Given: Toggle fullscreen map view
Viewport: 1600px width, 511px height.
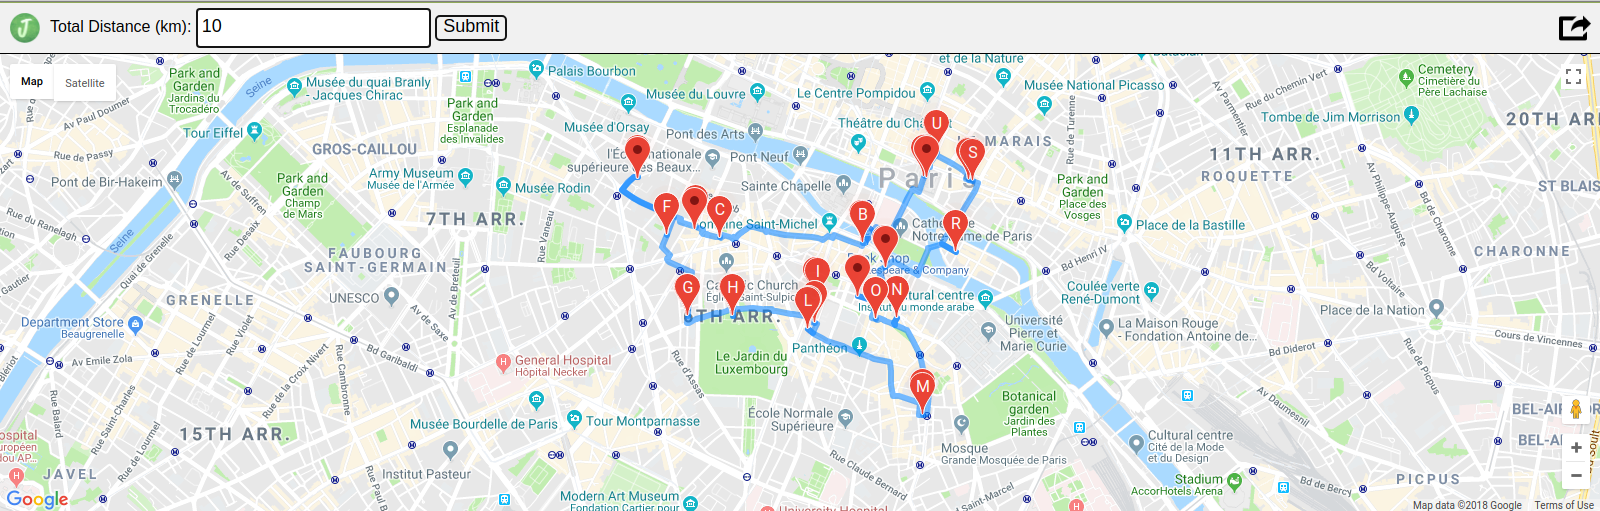Looking at the screenshot, I should point(1573,77).
